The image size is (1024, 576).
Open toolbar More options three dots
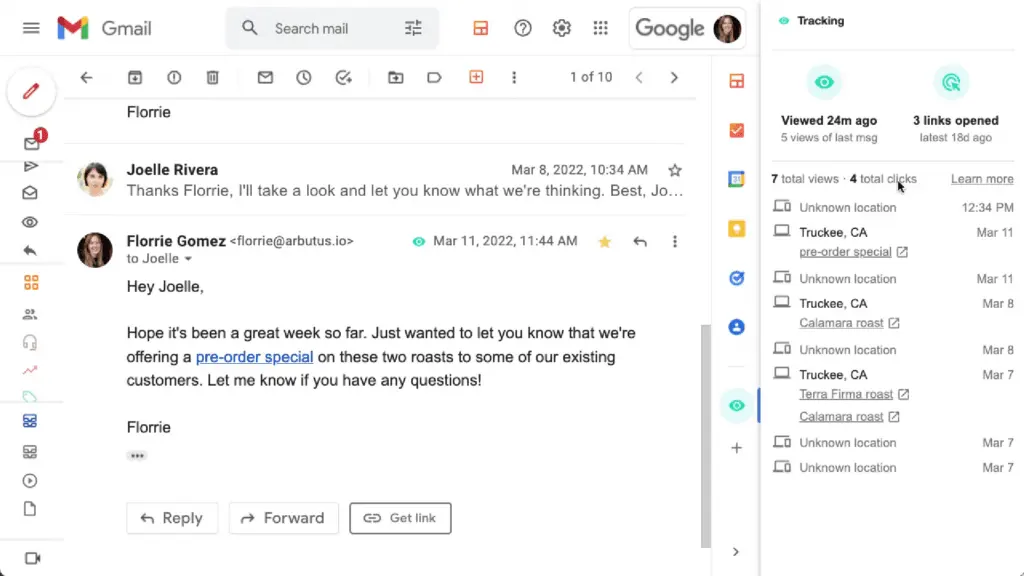point(514,78)
